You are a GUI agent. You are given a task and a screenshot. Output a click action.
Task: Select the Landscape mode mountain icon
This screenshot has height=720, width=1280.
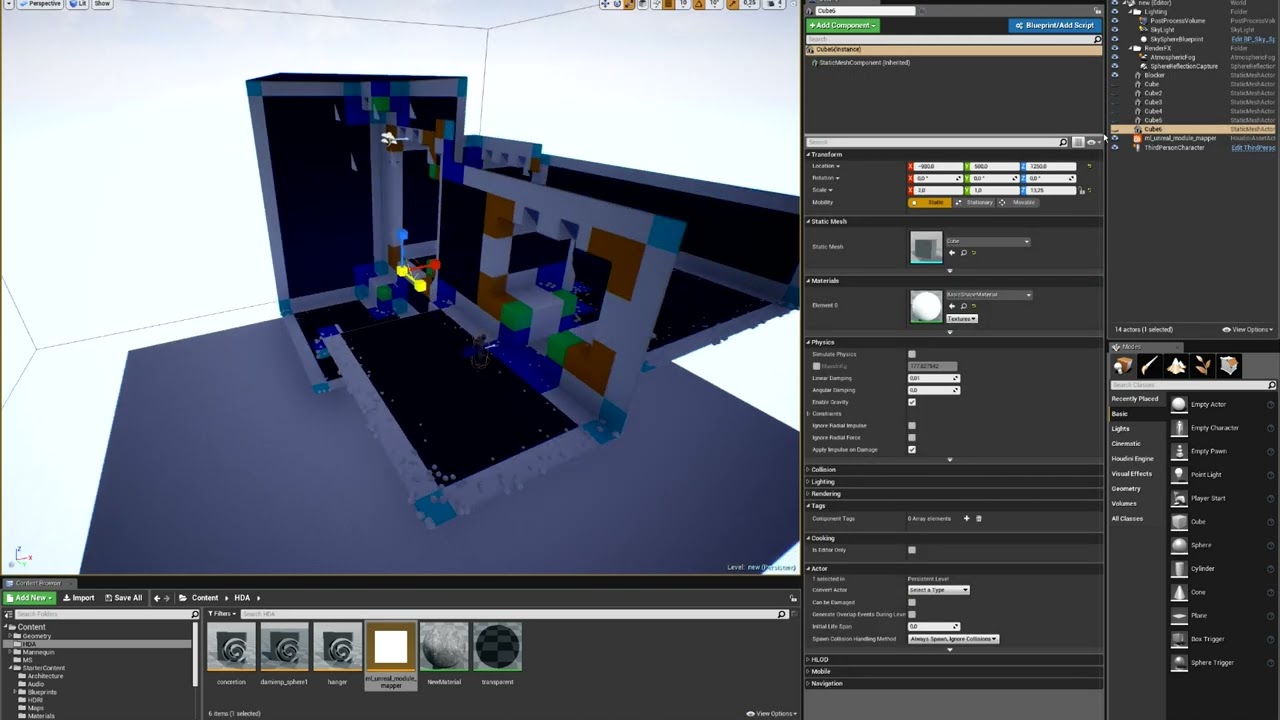(x=1176, y=367)
